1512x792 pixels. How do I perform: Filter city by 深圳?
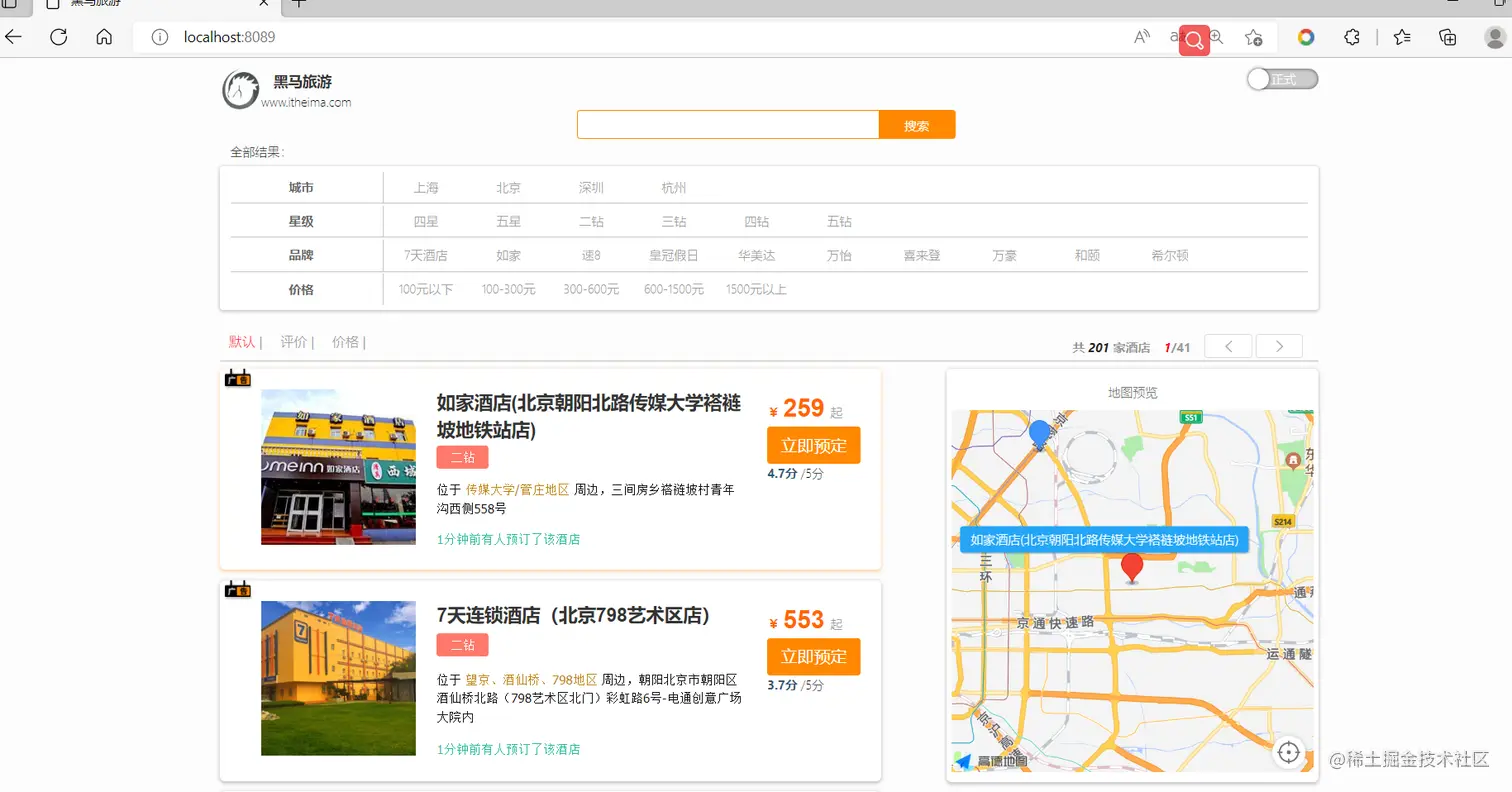tap(591, 188)
